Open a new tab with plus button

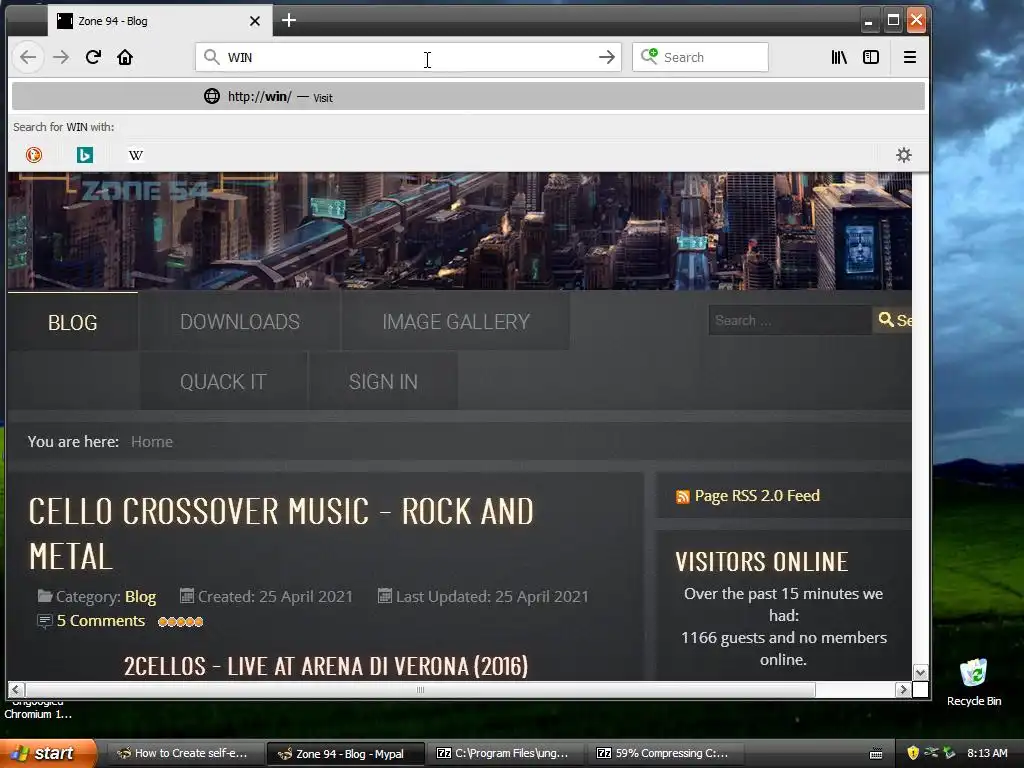pyautogui.click(x=289, y=20)
